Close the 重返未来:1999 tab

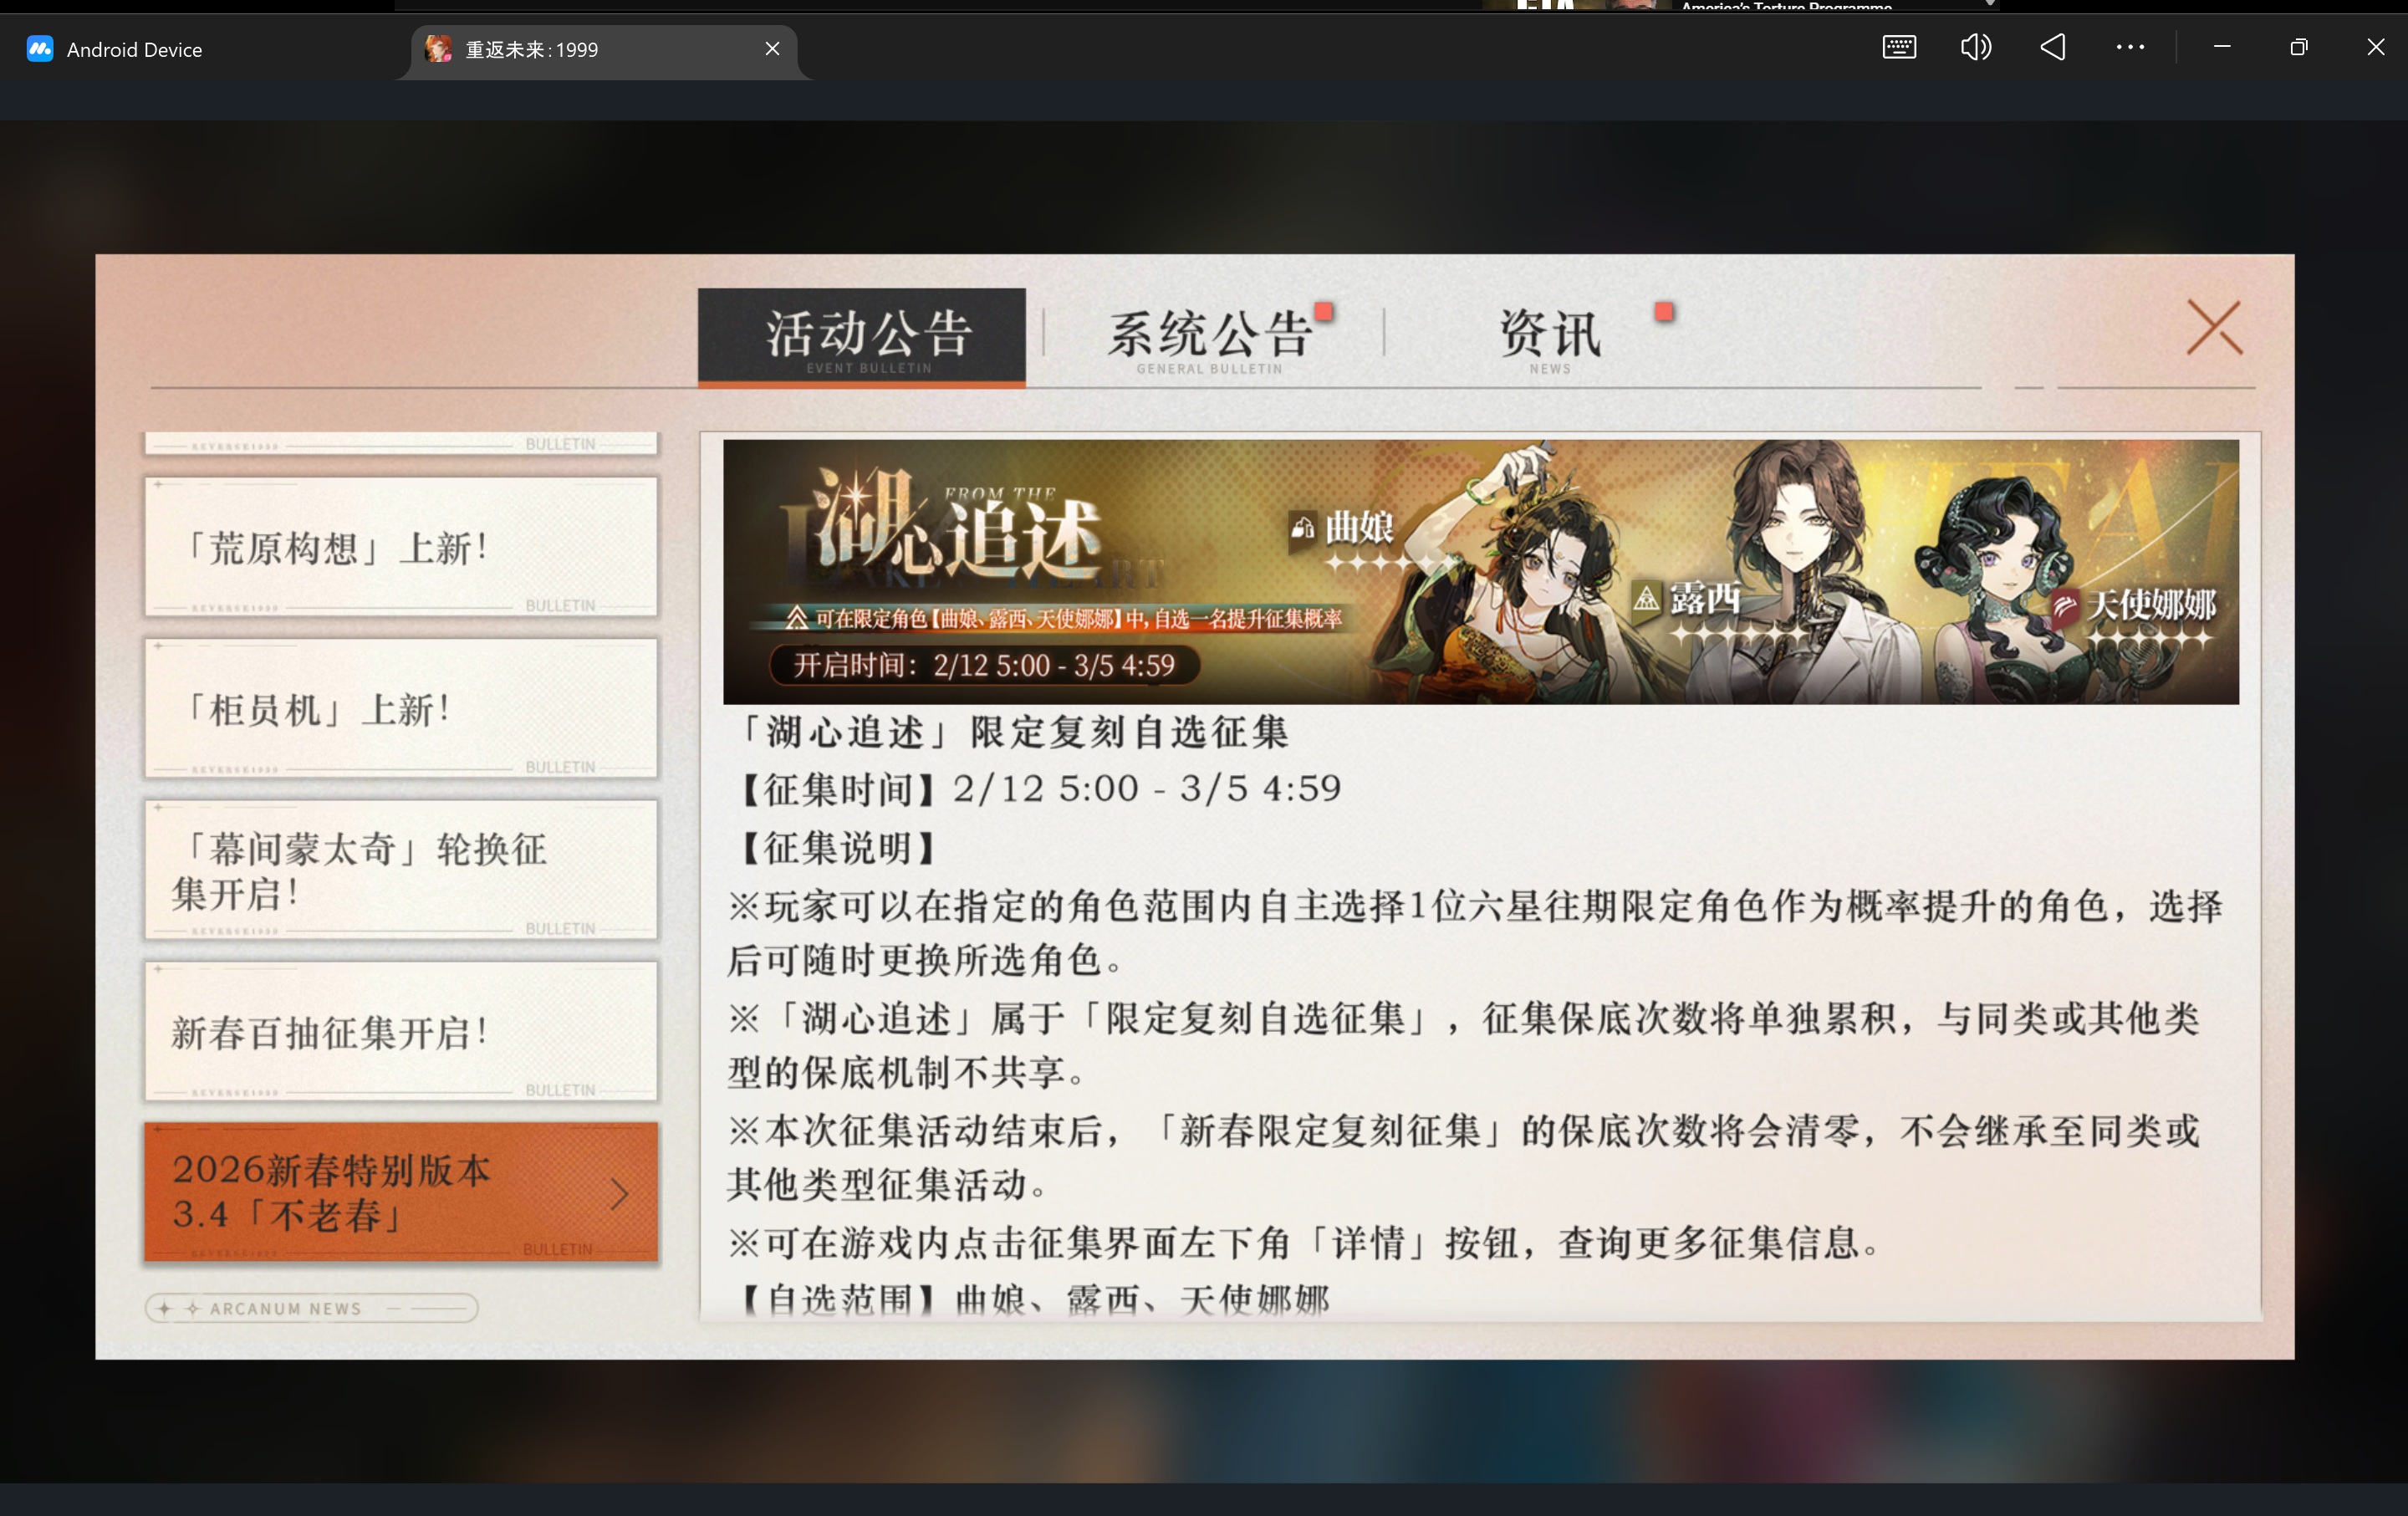coord(772,49)
